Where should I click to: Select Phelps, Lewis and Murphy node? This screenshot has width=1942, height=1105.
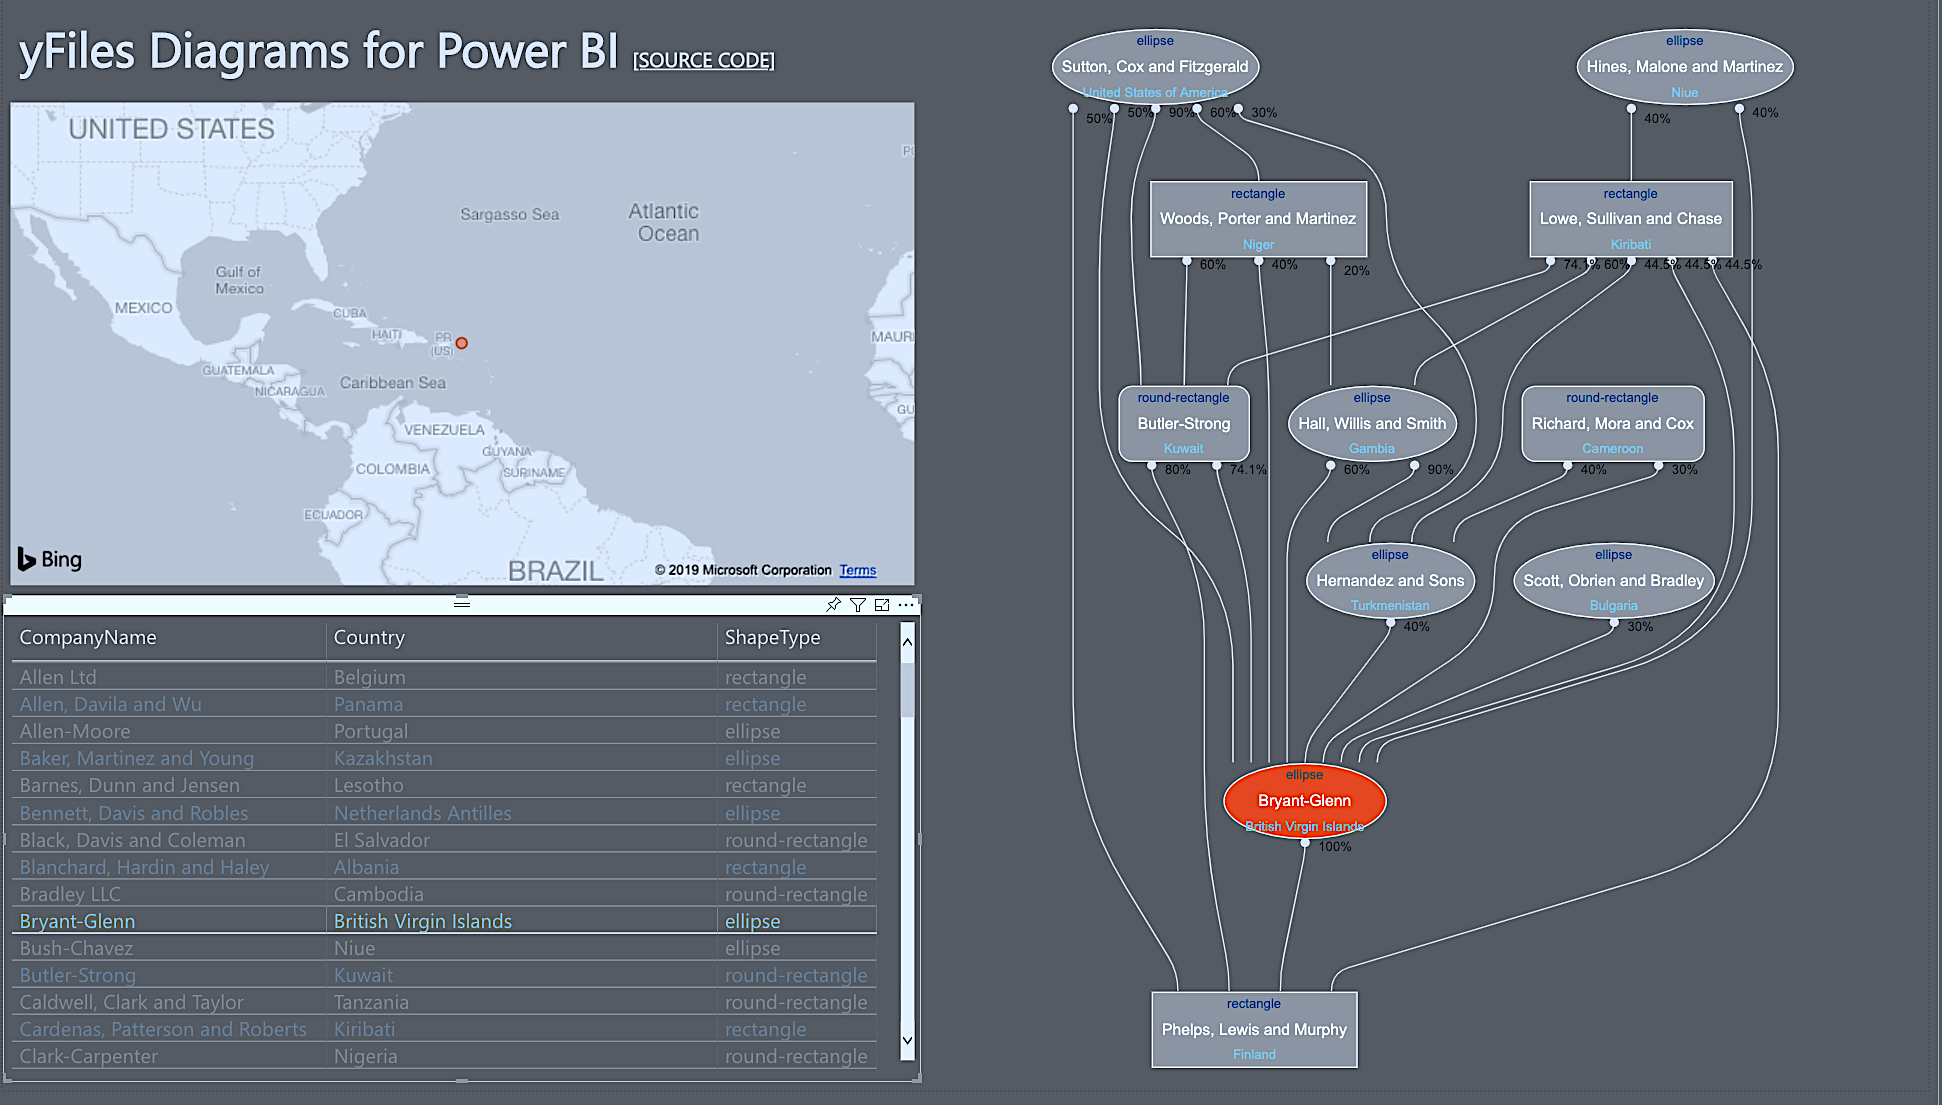click(x=1254, y=1029)
